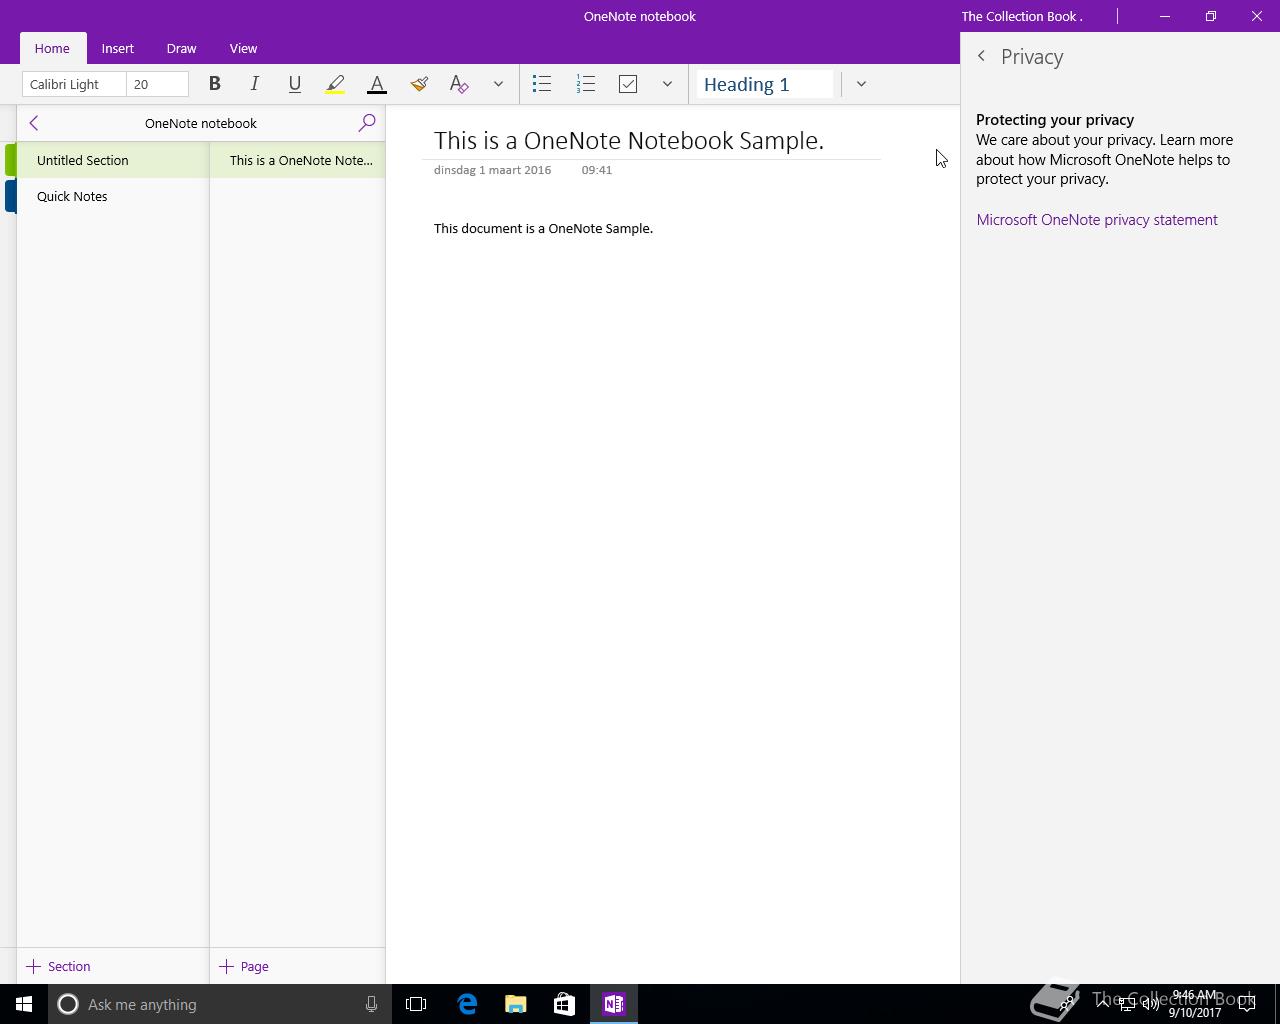Open Microsoft OneNote privacy statement link
The width and height of the screenshot is (1280, 1024).
pos(1097,220)
